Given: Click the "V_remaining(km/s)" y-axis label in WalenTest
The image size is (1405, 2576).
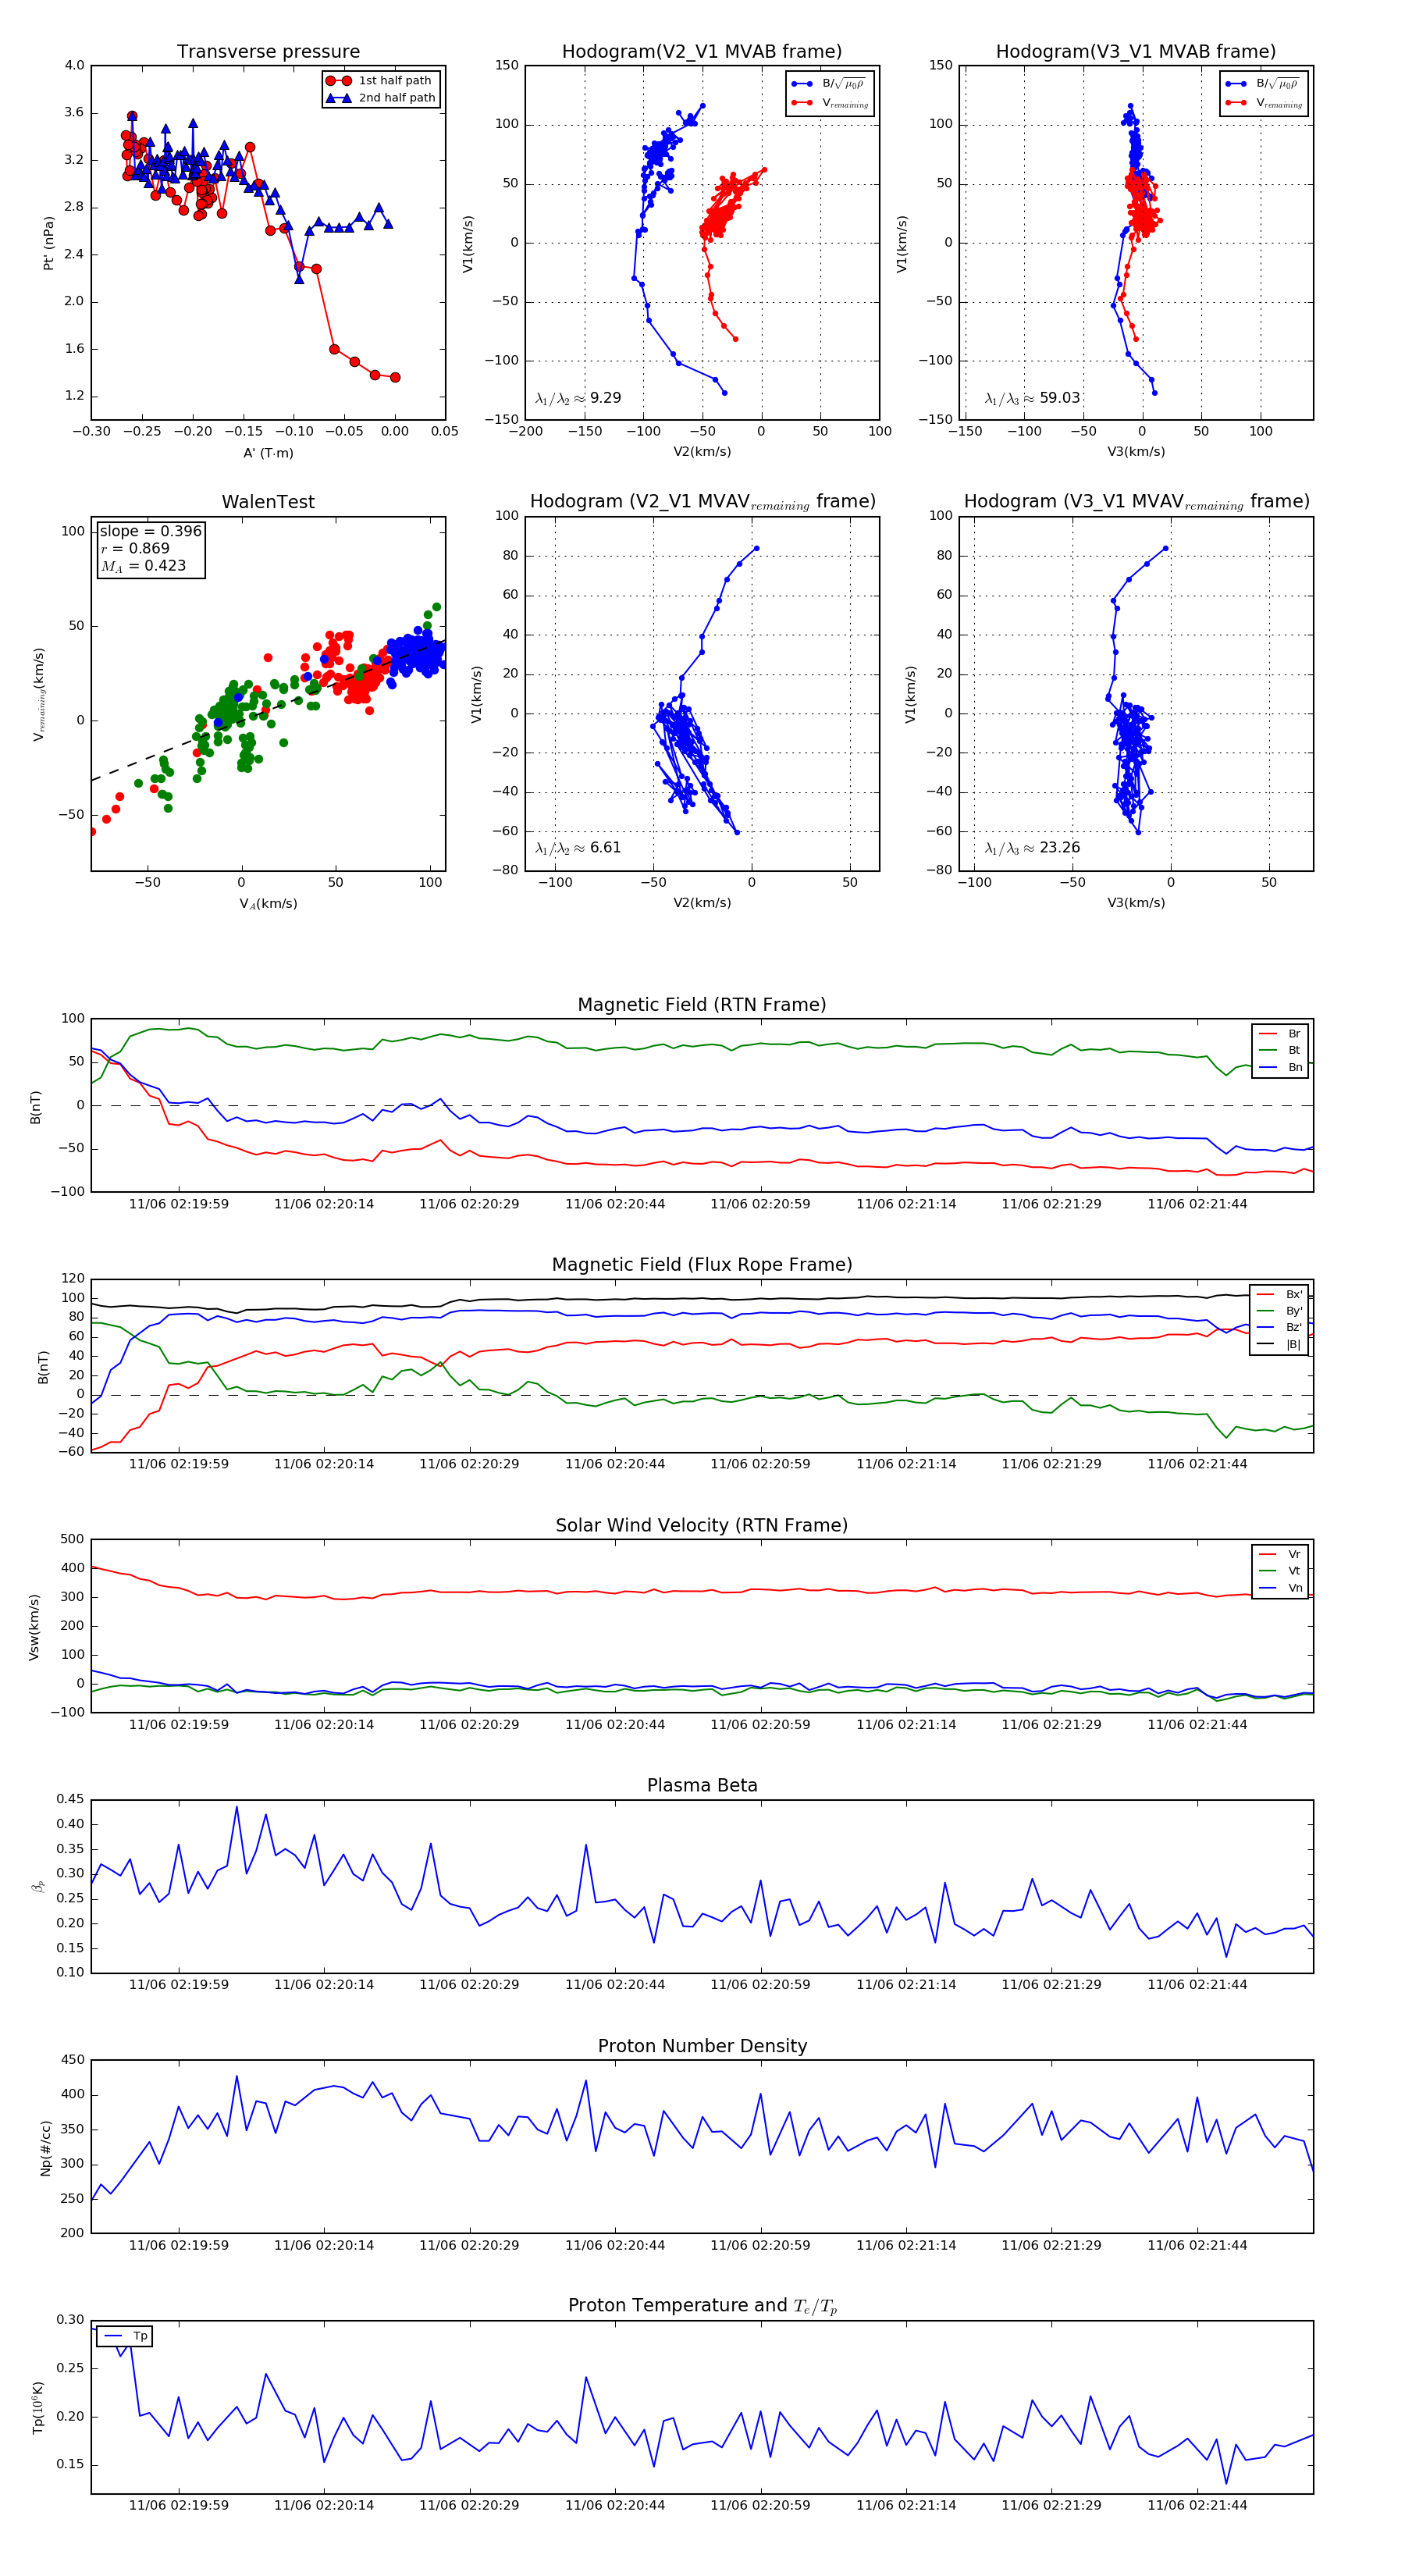Looking at the screenshot, I should [x=39, y=694].
